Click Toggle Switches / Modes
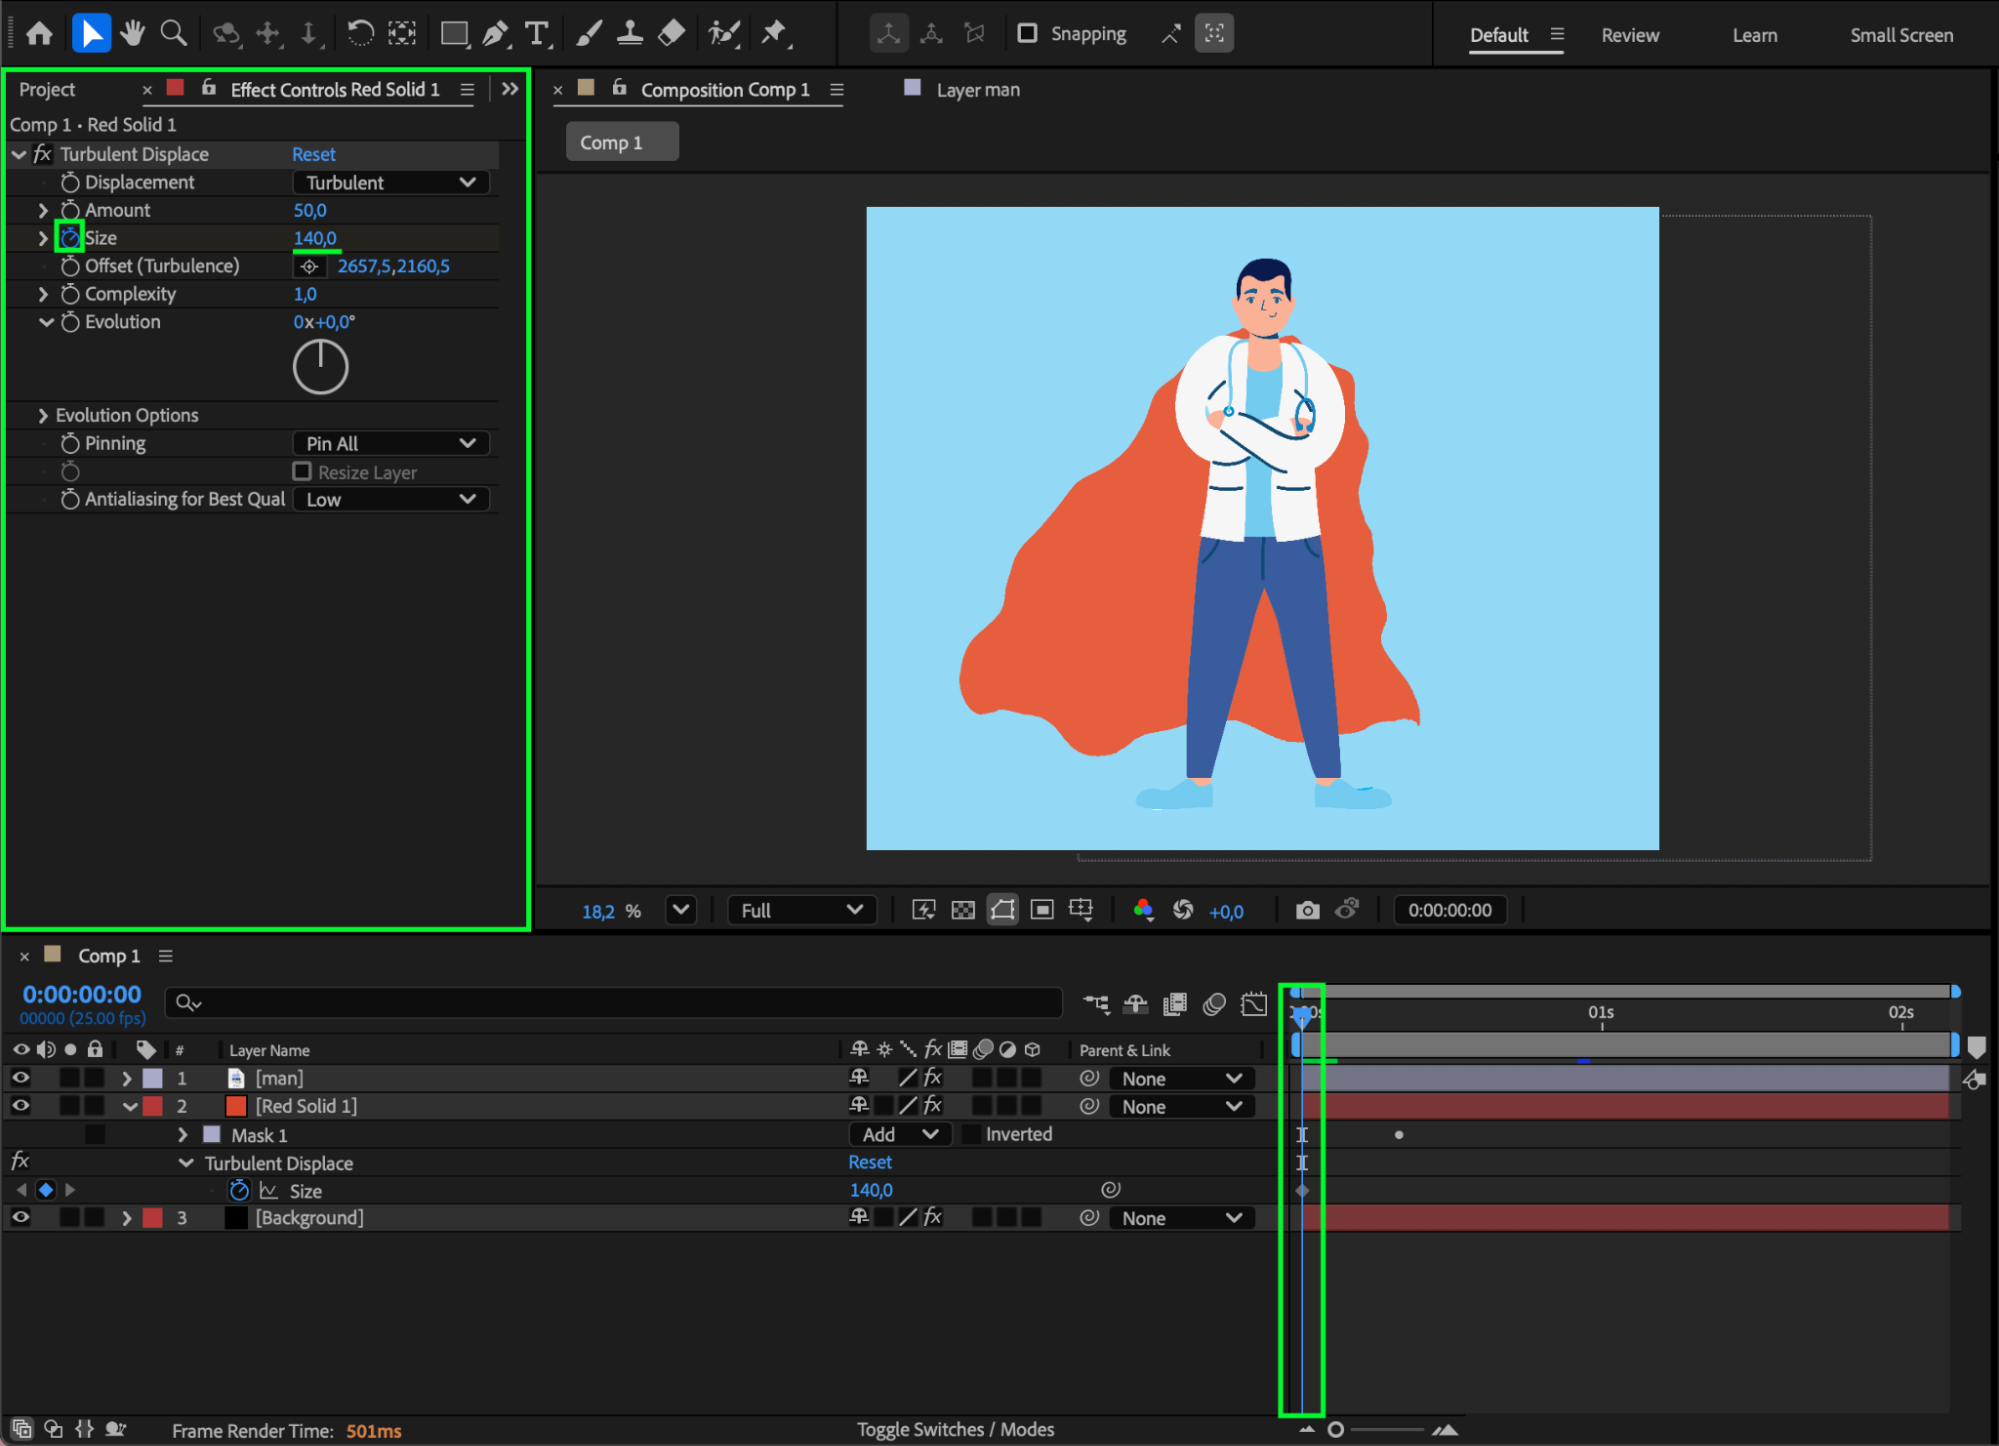Screen dimensions: 1999x1446 tap(955, 1429)
